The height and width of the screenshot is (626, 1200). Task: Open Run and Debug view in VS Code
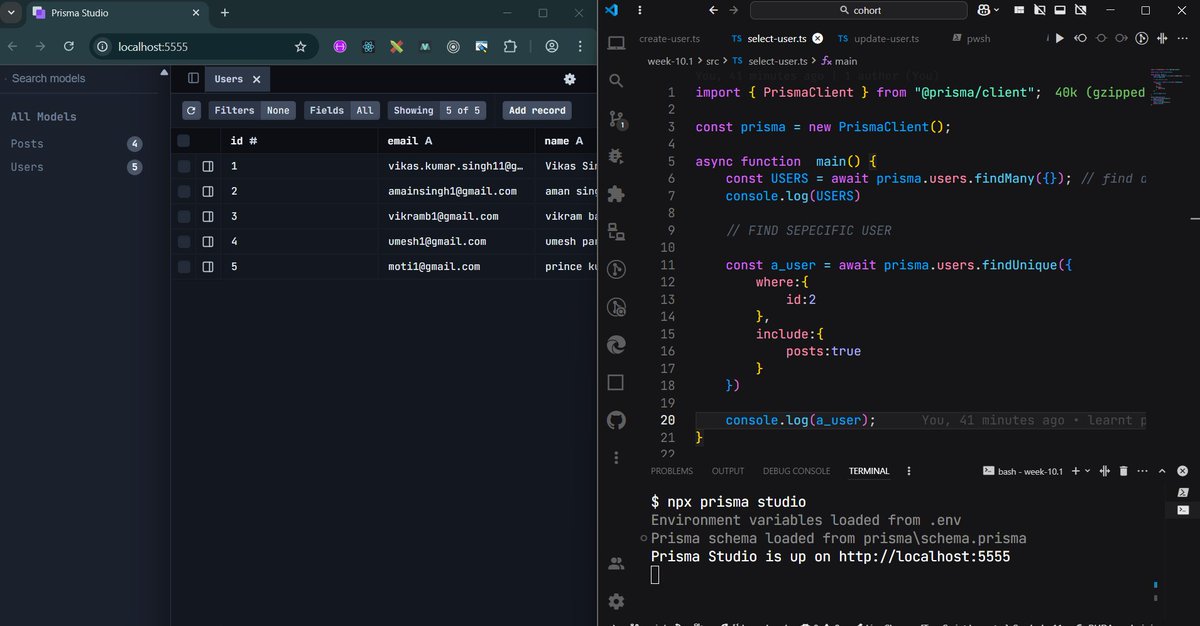coord(616,156)
